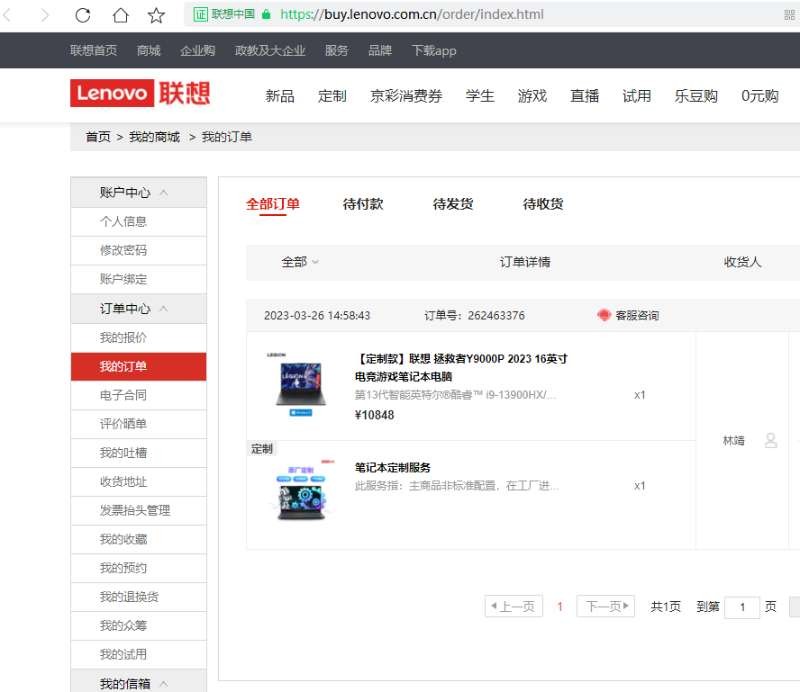Click the Lenovo 联想 logo

140,93
